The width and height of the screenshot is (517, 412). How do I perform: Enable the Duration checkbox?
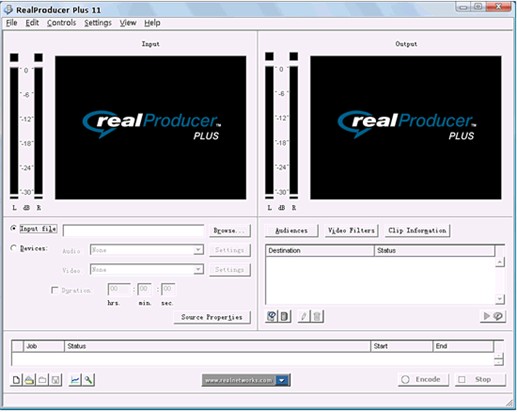54,290
